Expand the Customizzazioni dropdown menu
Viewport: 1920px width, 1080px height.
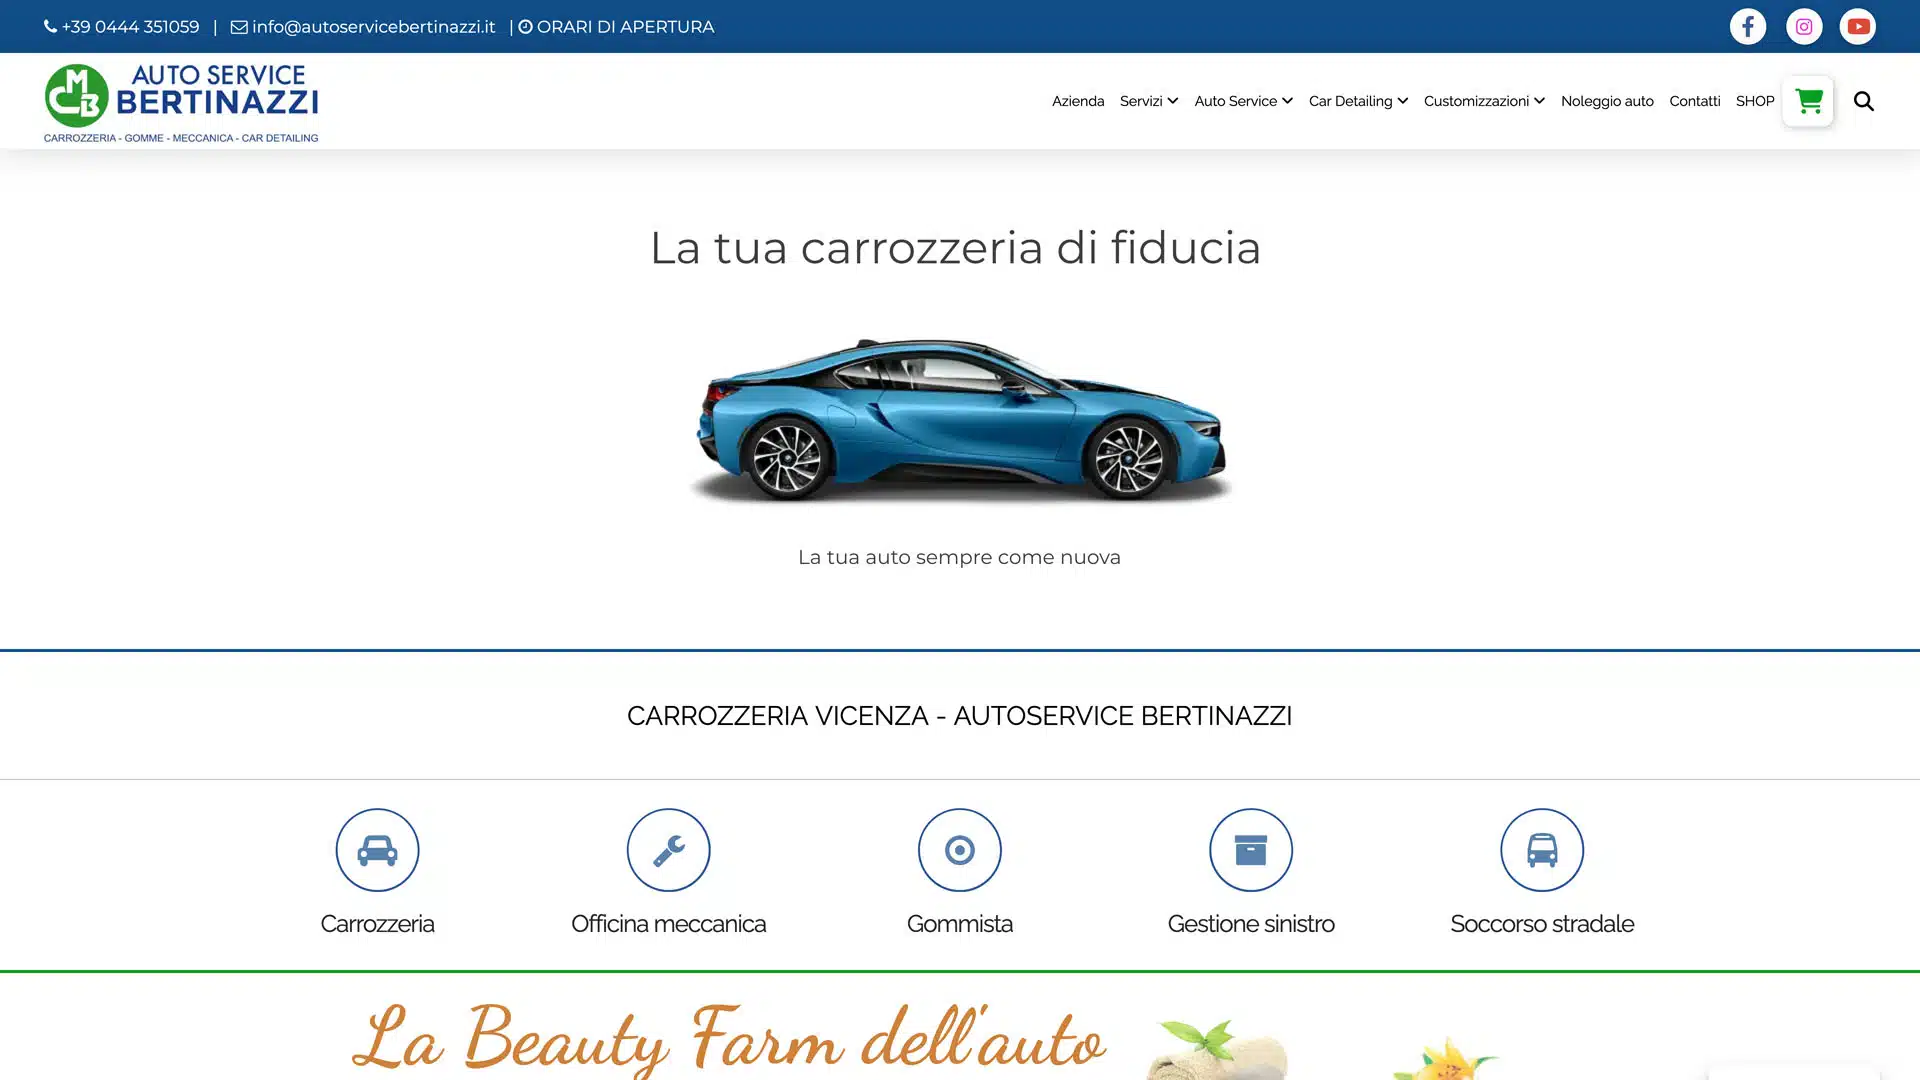pos(1484,101)
